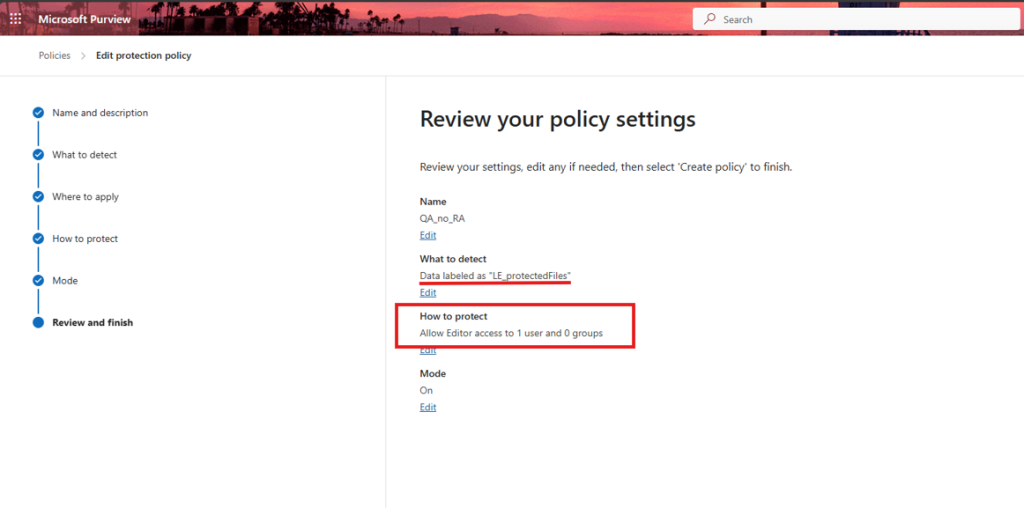Click Edit under What to detect
This screenshot has width=1024, height=508.
(428, 293)
